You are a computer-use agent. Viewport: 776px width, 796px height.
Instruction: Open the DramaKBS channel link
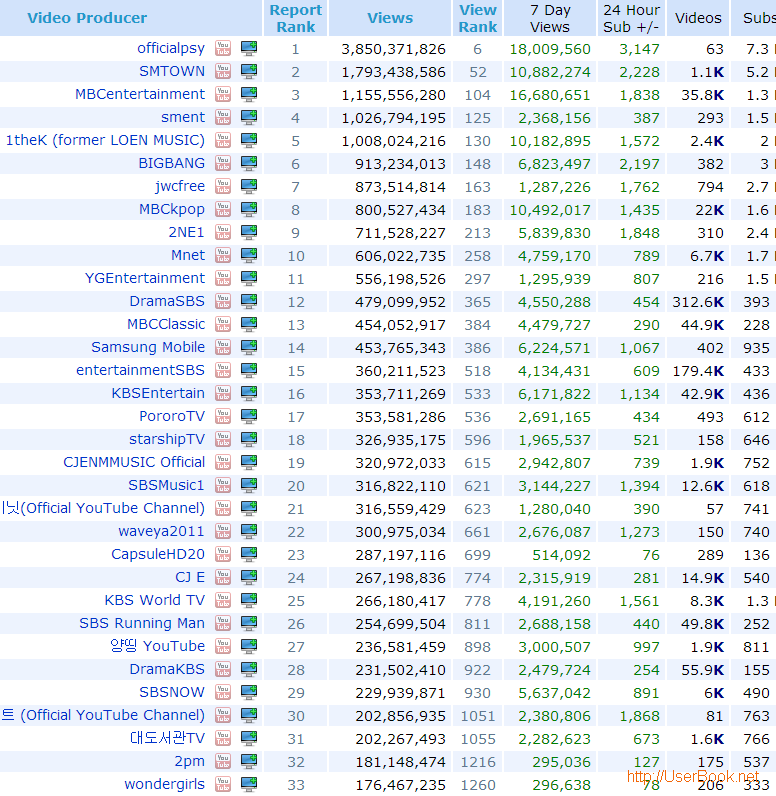pos(167,670)
